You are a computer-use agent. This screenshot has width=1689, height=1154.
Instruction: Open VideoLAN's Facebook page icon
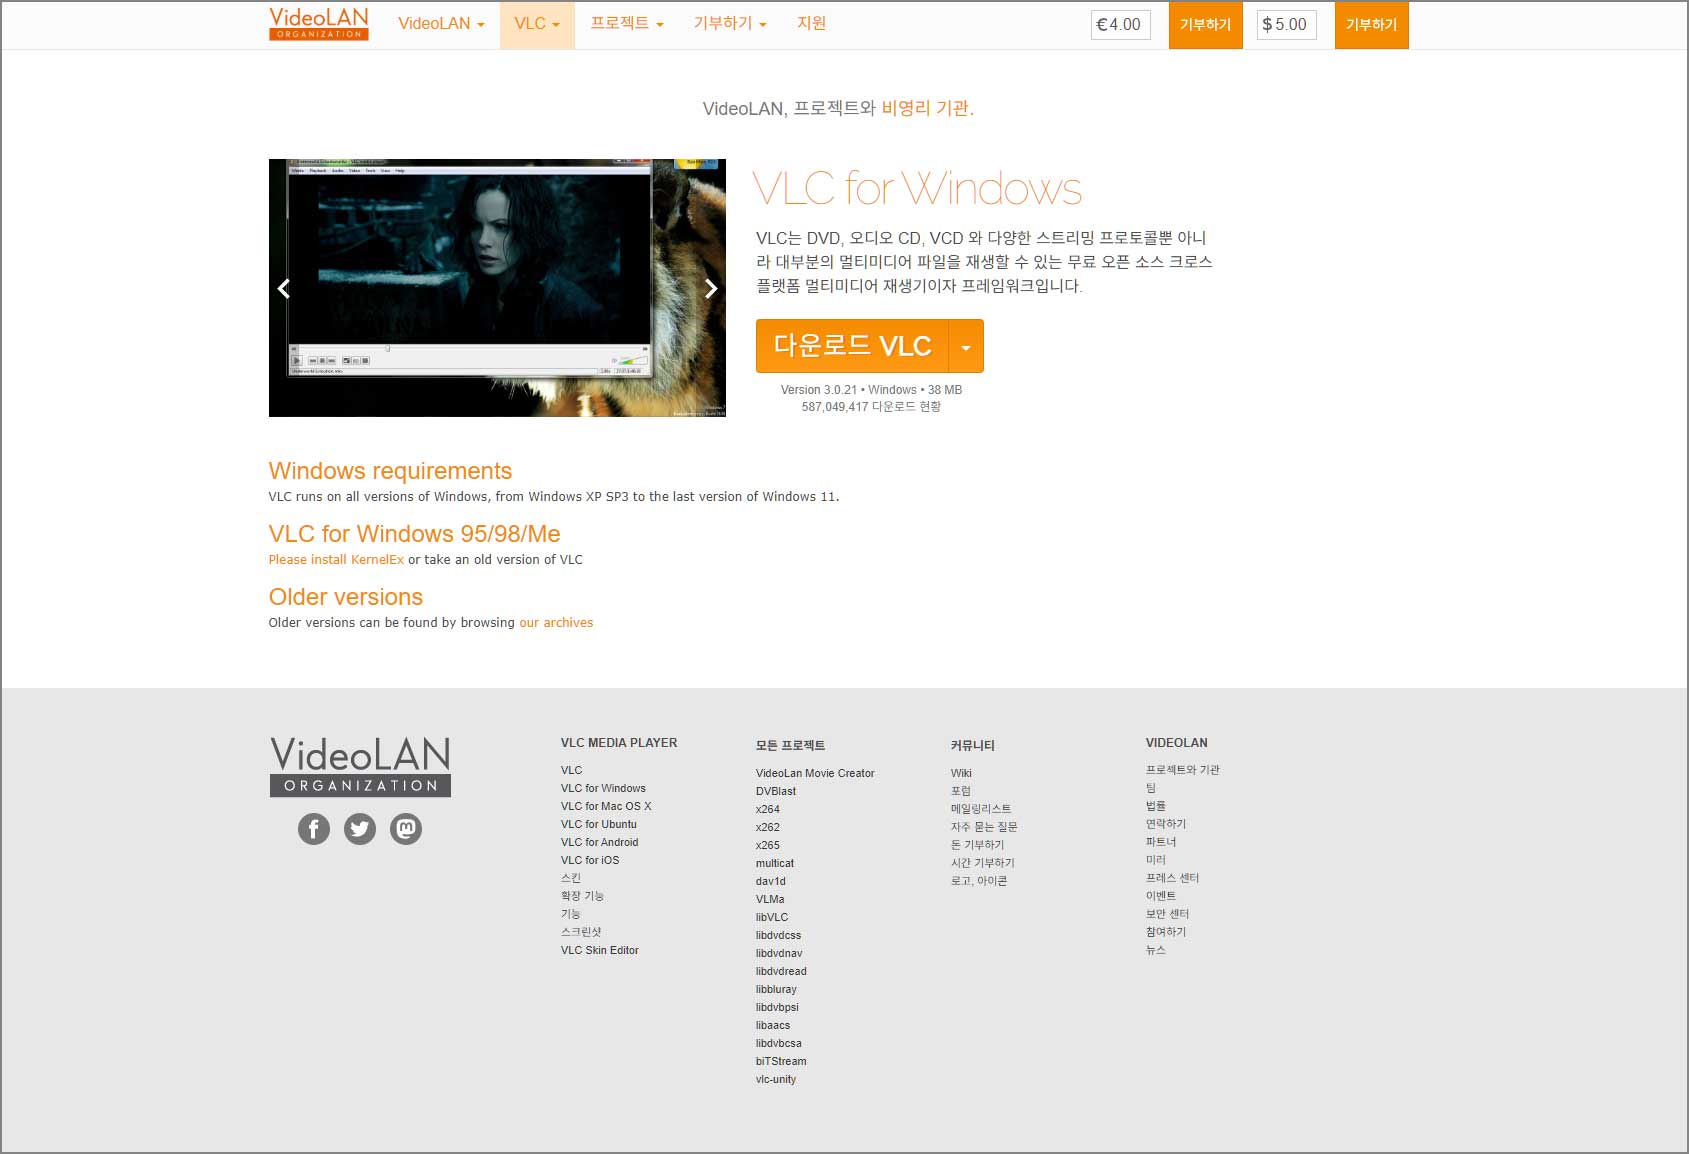pos(313,829)
